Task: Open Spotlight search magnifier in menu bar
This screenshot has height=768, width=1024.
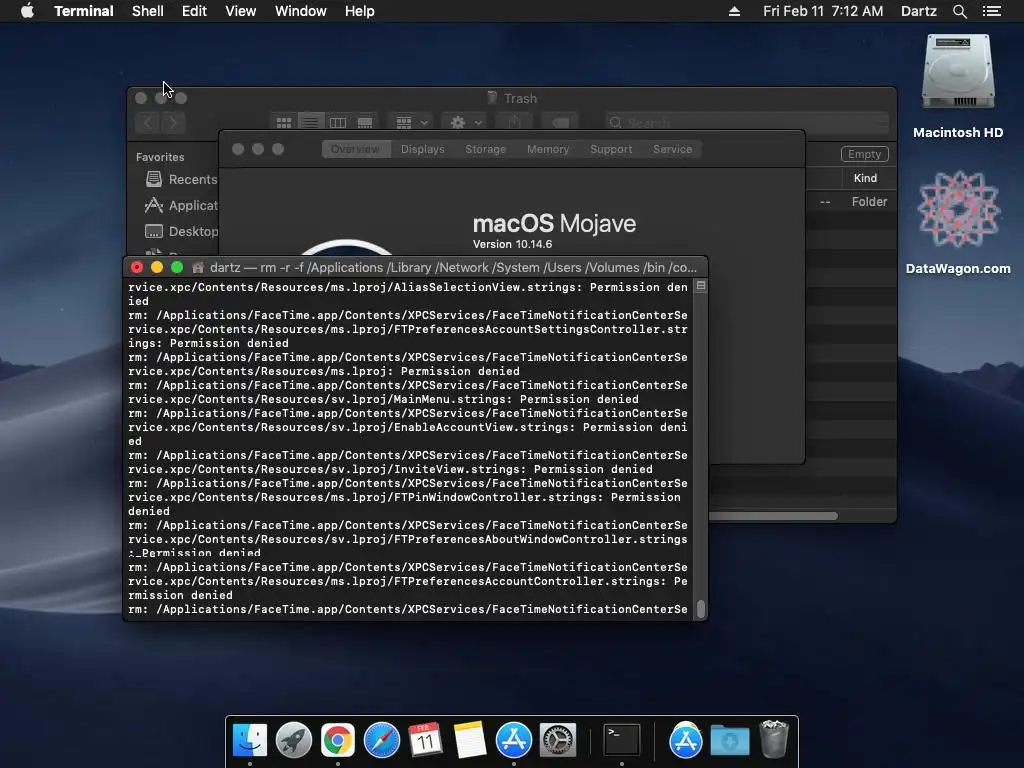Action: [x=959, y=11]
